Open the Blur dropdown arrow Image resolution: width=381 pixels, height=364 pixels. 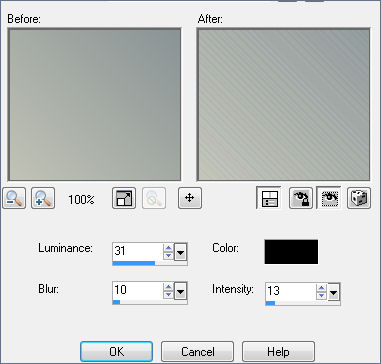180,291
